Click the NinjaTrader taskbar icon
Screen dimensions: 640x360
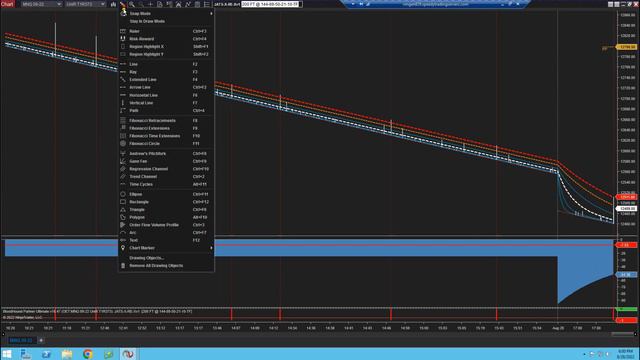point(128,354)
